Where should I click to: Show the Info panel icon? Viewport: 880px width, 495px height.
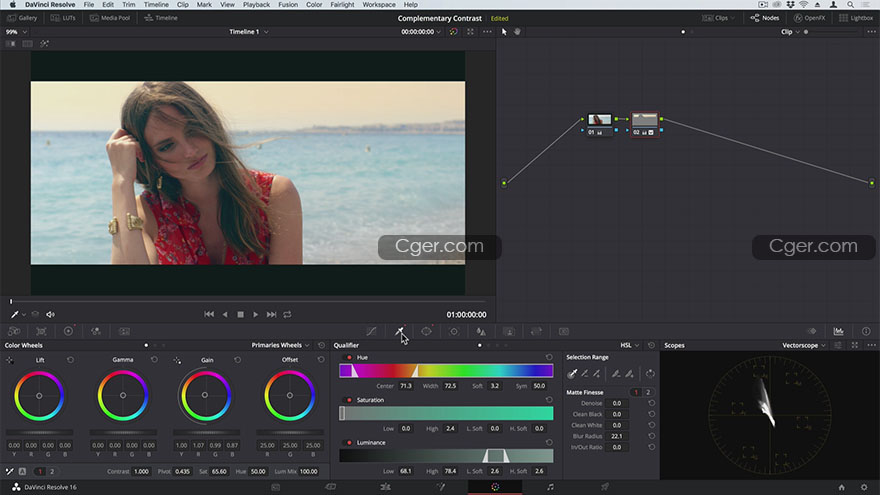coord(866,331)
